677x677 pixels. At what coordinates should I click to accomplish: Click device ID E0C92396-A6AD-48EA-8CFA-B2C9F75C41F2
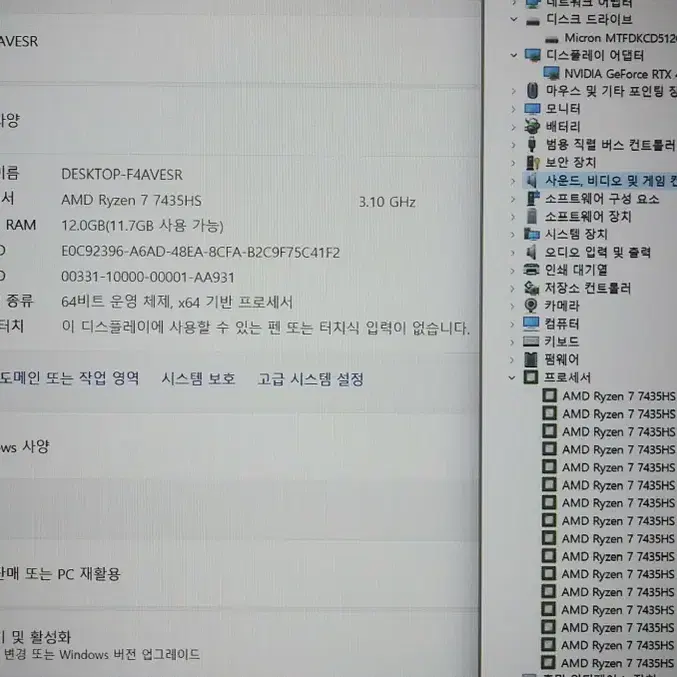point(200,252)
